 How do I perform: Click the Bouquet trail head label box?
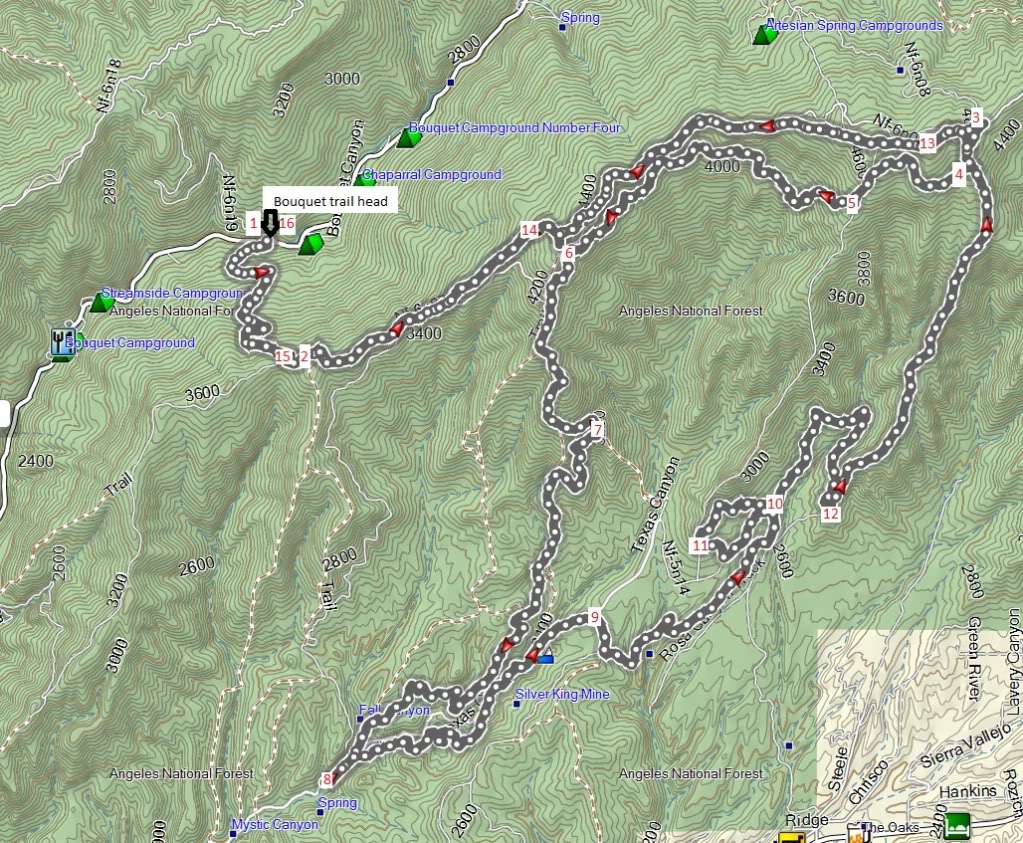point(330,201)
